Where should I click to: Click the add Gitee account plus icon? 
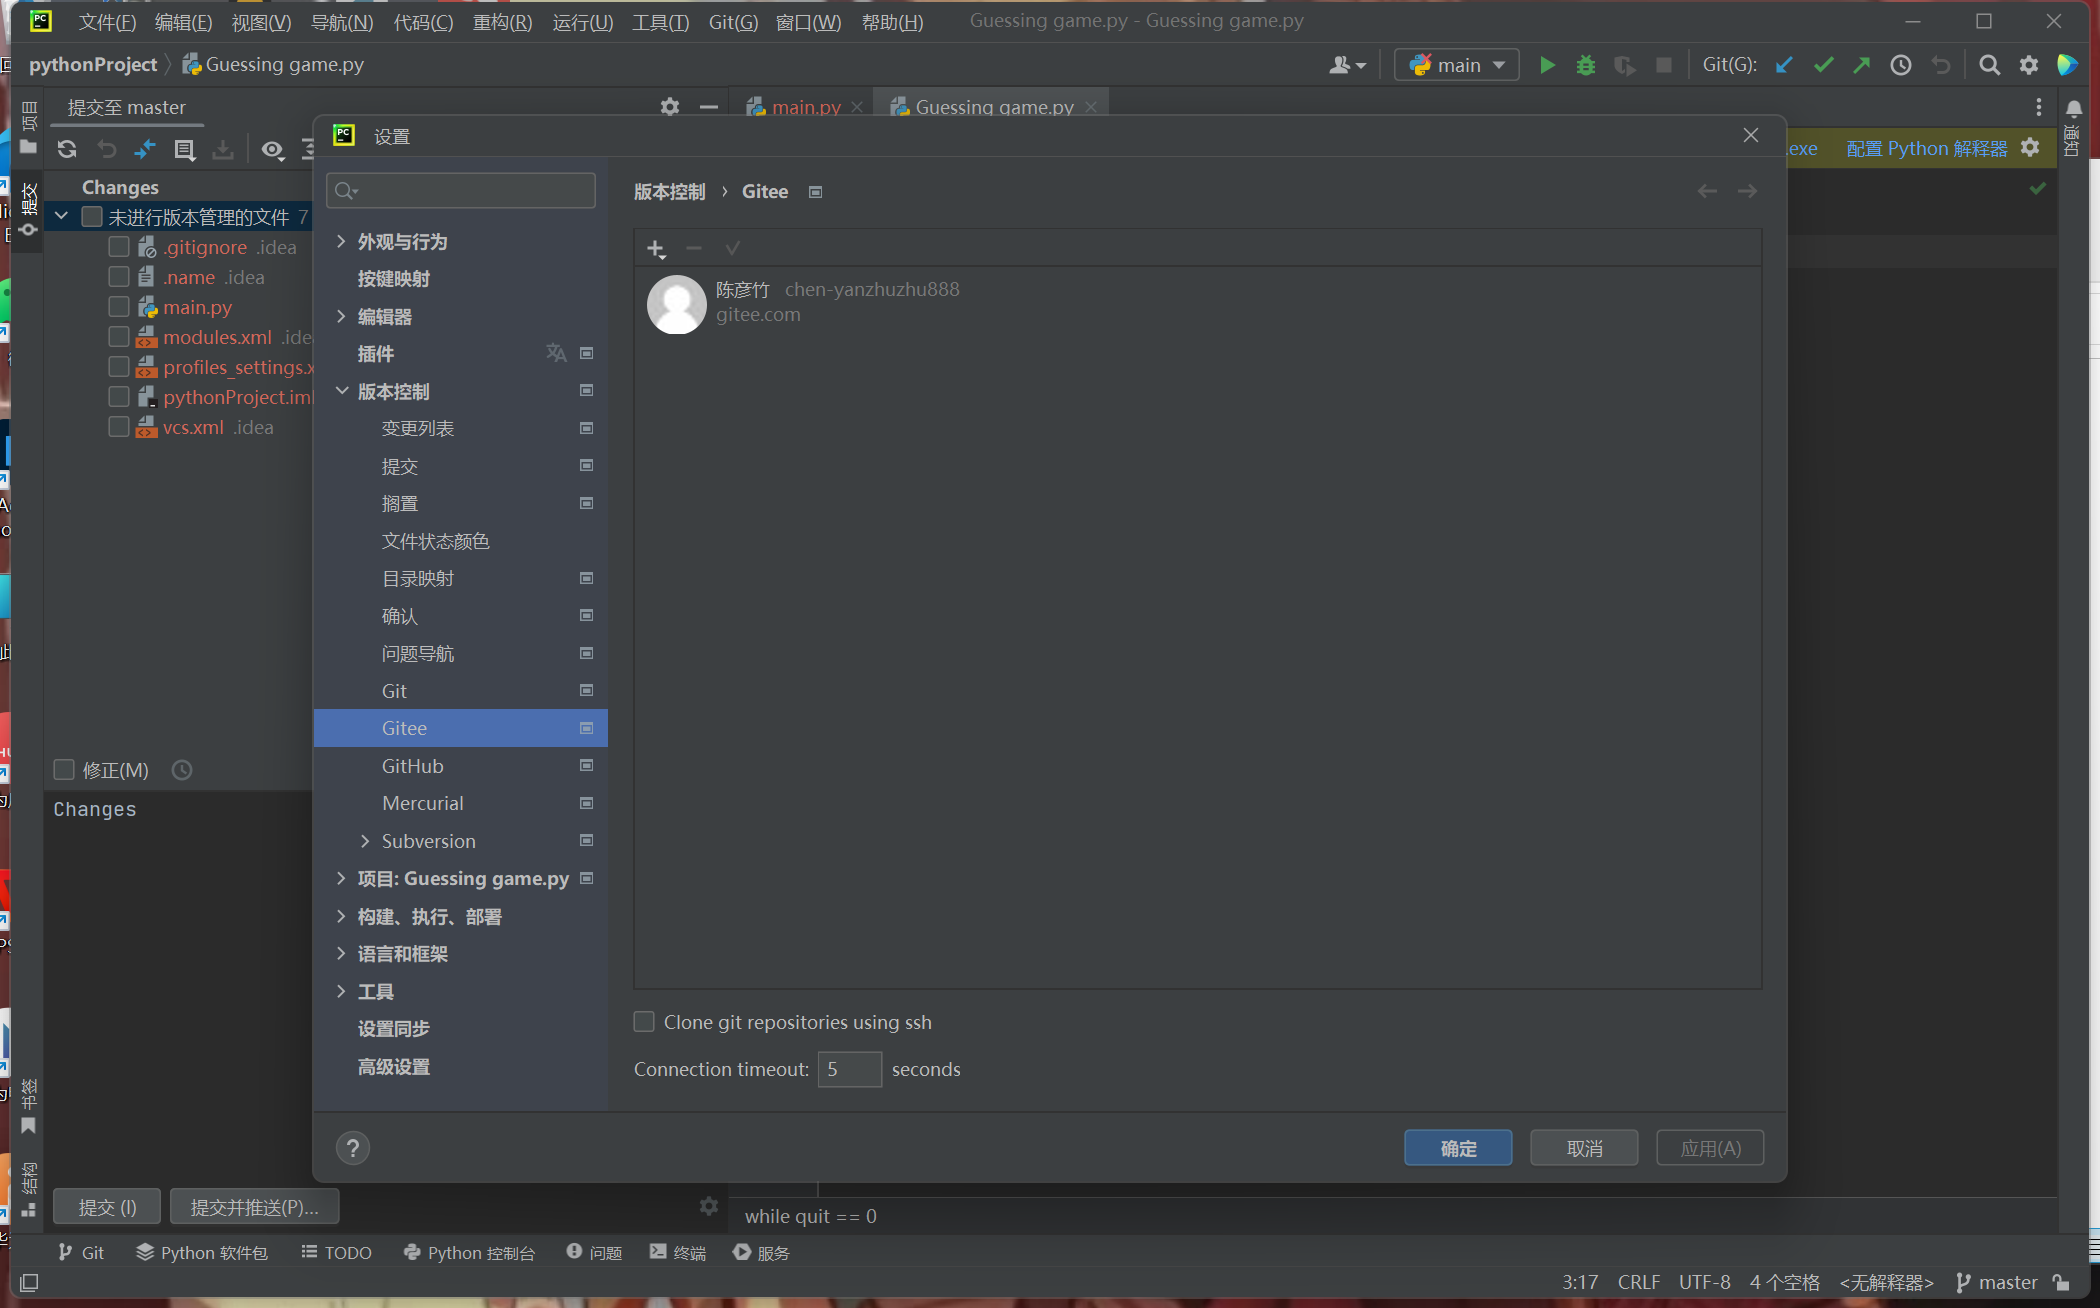[x=655, y=249]
